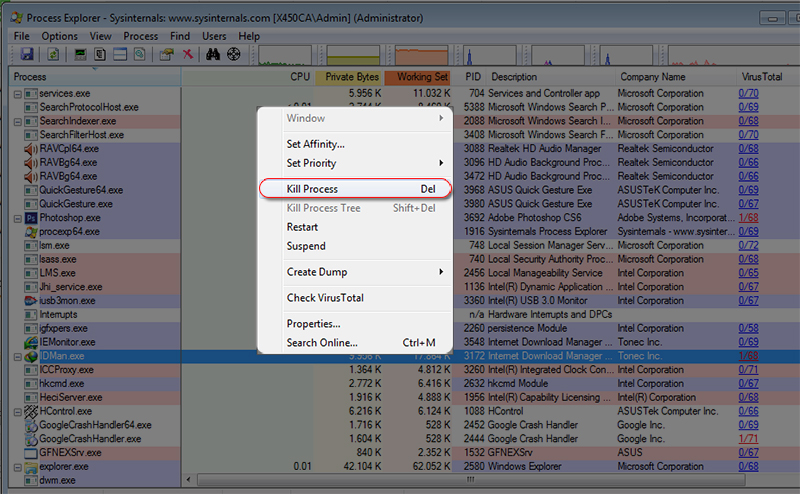Click the Save toolbar icon

point(27,54)
